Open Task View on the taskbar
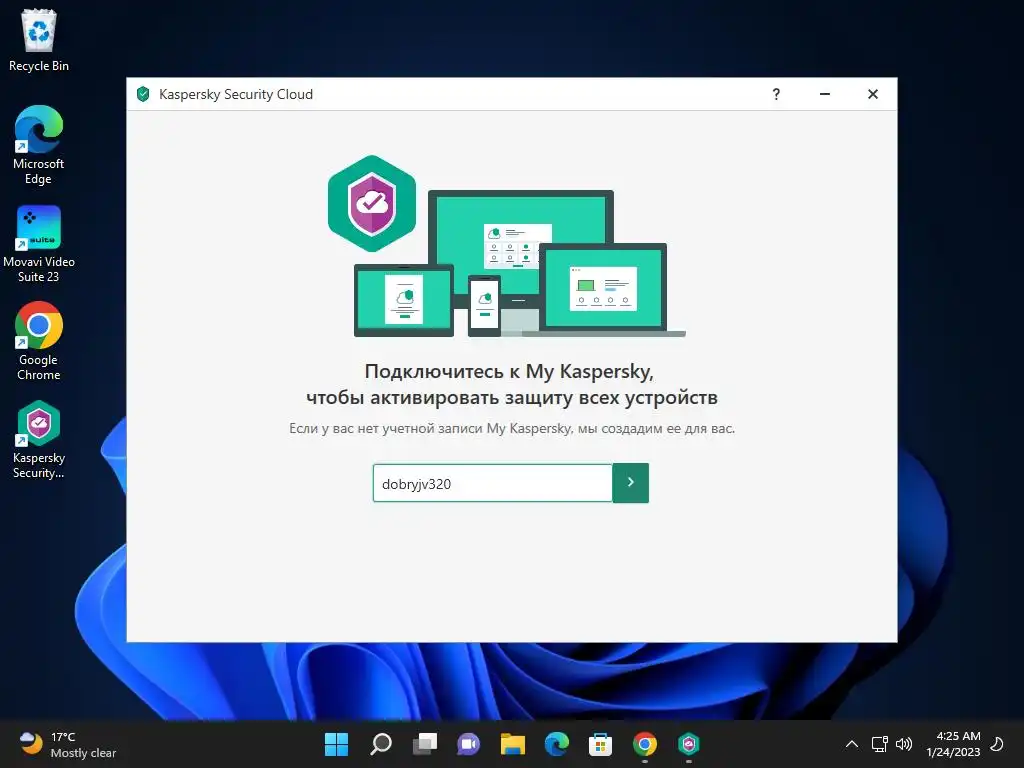 pyautogui.click(x=425, y=744)
